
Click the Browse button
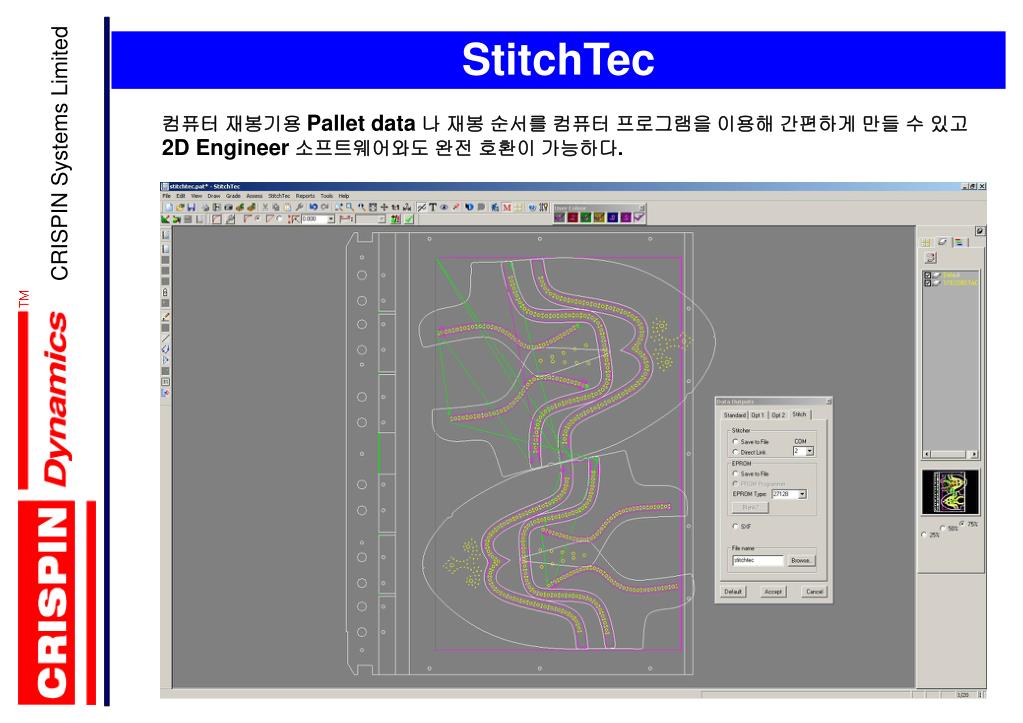[x=801, y=561]
